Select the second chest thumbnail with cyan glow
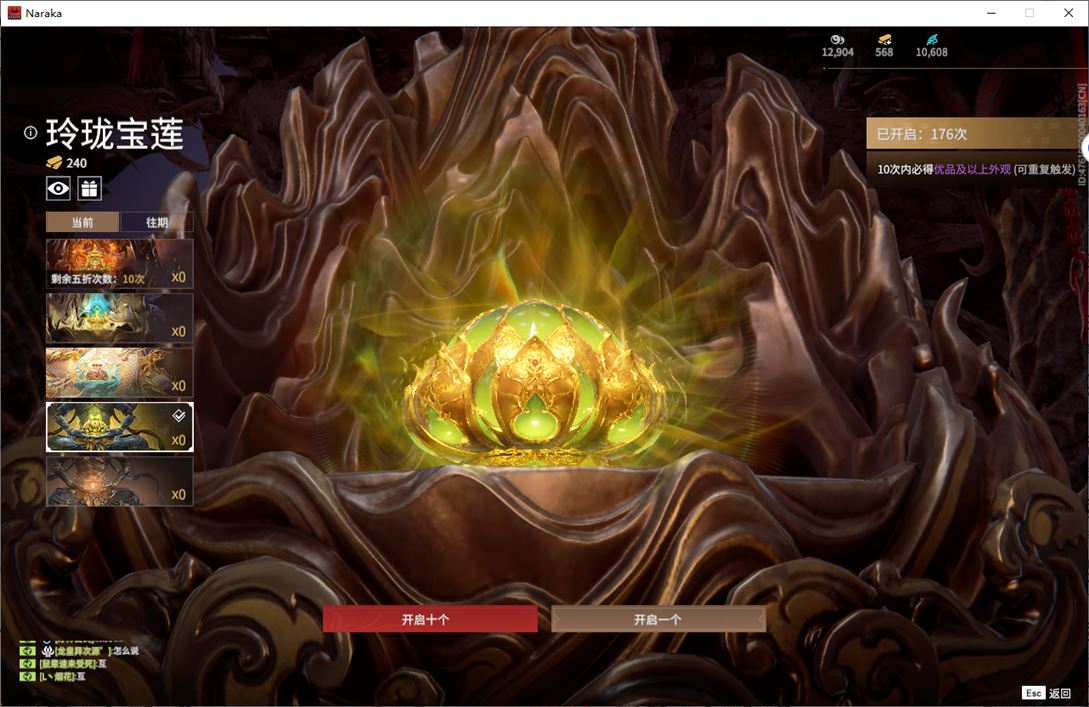This screenshot has width=1089, height=707. tap(119, 318)
